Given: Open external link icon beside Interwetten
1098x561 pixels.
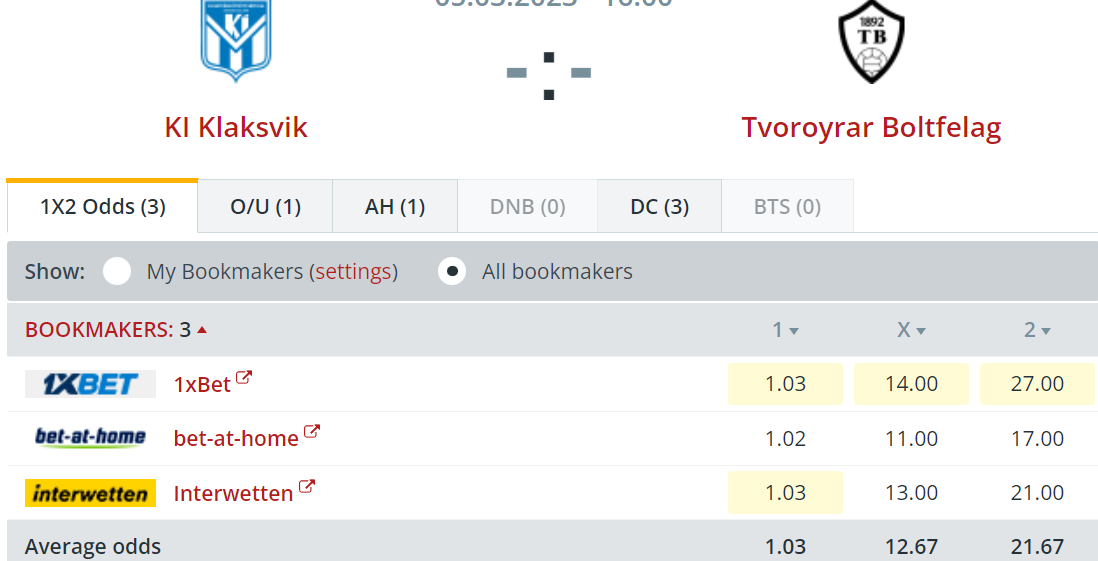Looking at the screenshot, I should [307, 487].
